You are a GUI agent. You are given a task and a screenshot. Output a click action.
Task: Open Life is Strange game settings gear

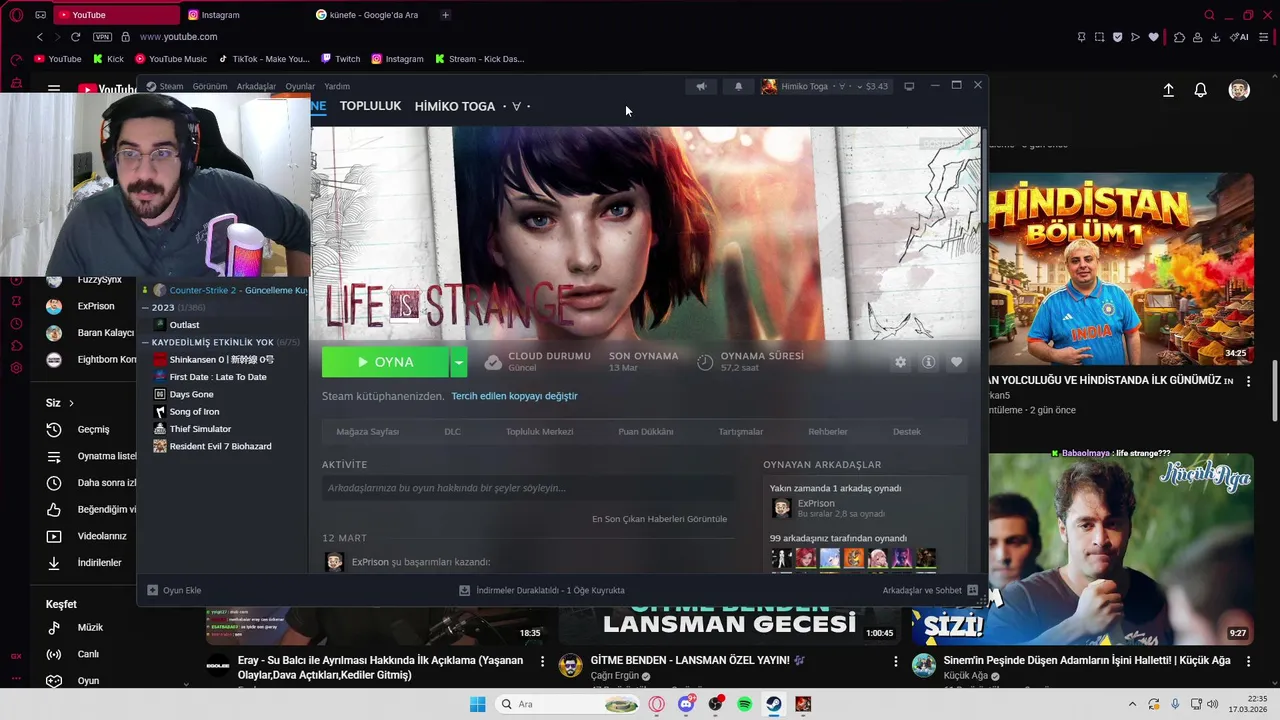[900, 362]
